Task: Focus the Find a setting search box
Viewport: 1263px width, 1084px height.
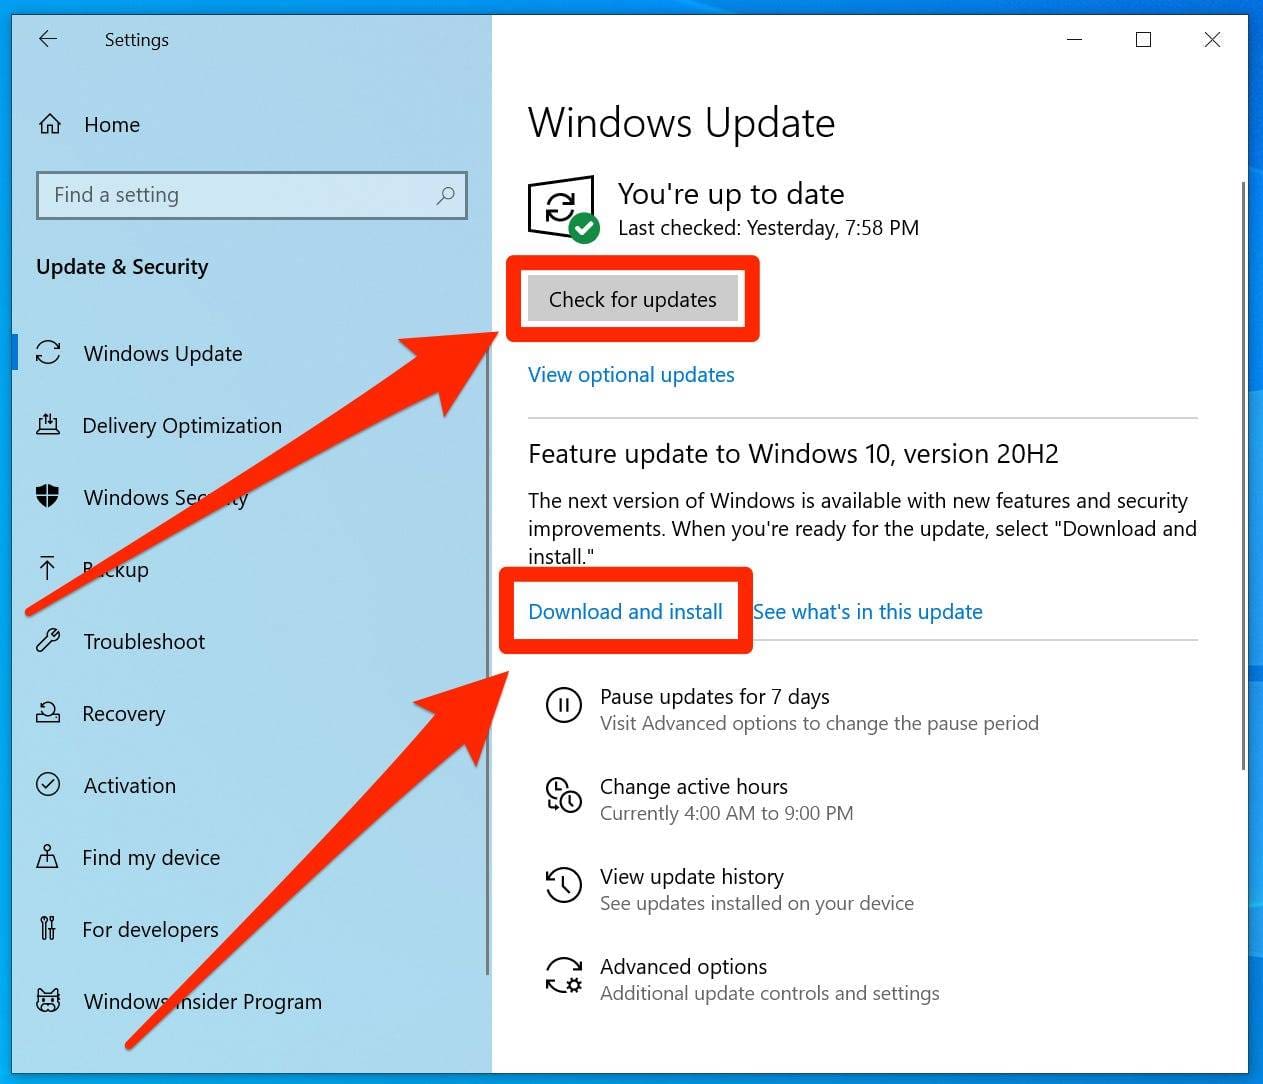Action: [252, 195]
